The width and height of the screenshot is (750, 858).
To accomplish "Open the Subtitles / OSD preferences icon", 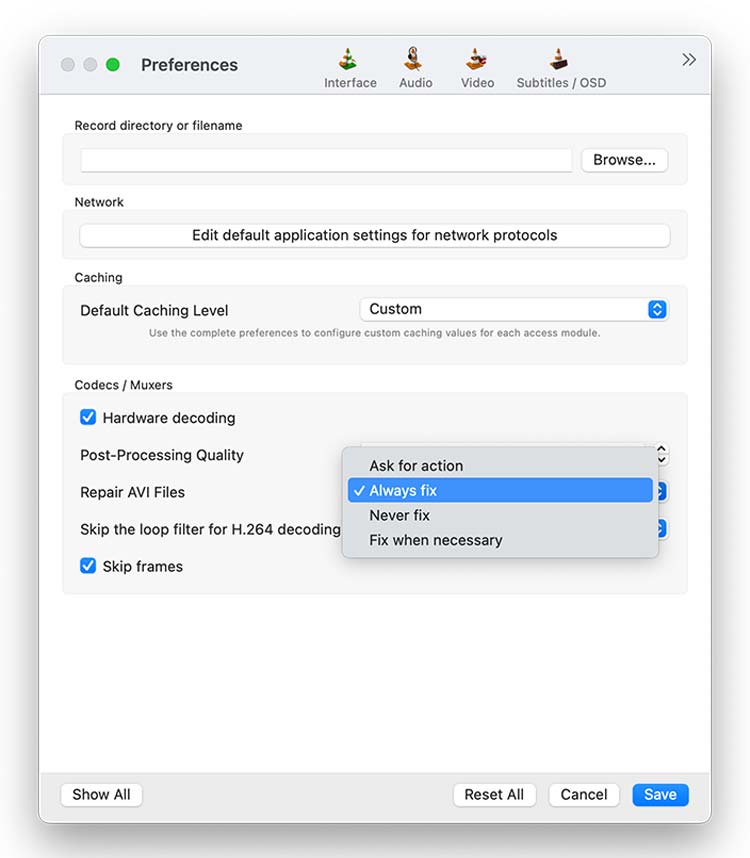I will pyautogui.click(x=560, y=60).
